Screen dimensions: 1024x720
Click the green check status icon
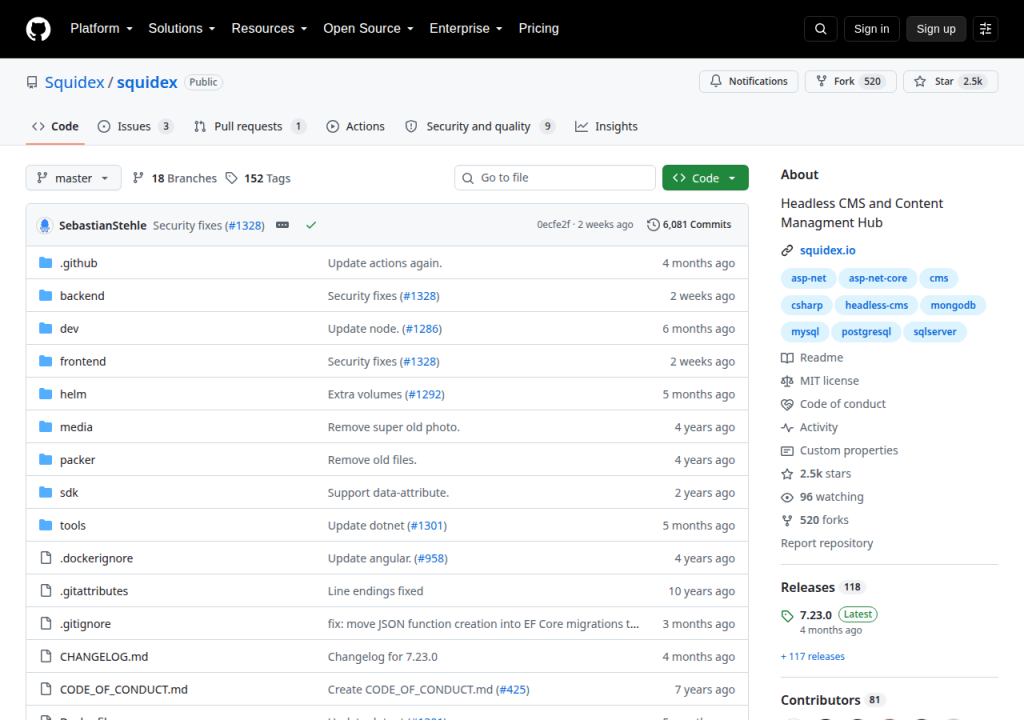[311, 225]
